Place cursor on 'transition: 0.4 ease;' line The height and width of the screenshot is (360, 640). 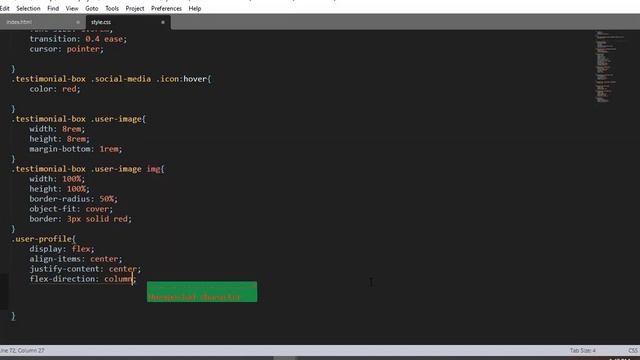78,39
